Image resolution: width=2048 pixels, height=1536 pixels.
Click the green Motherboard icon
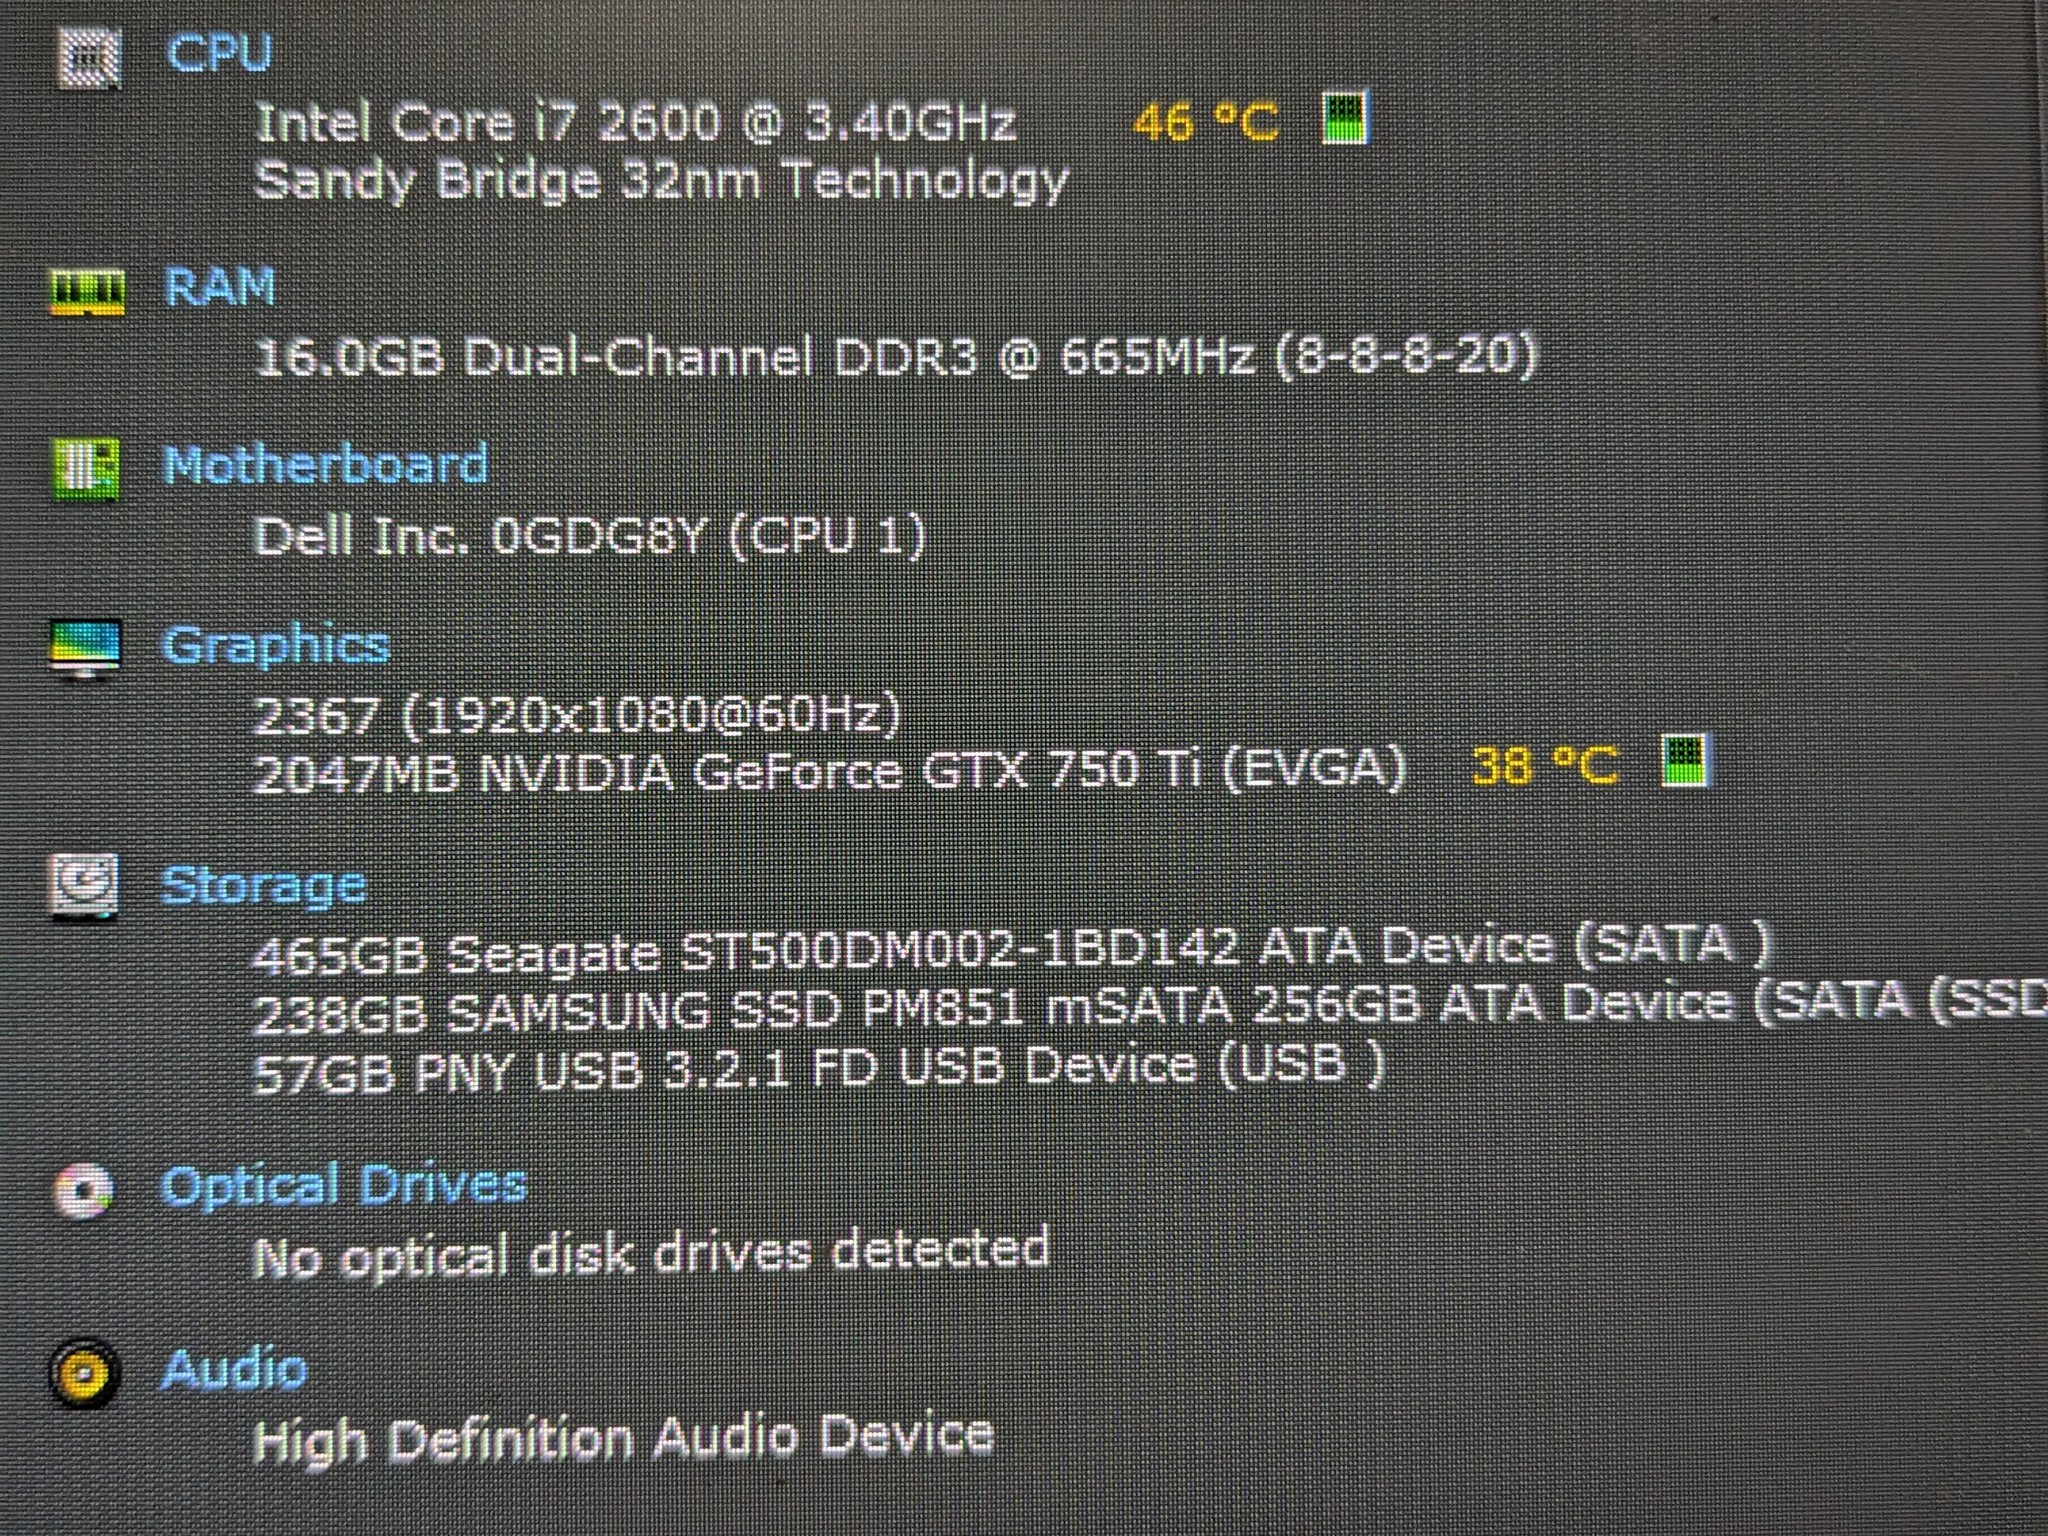(86, 467)
